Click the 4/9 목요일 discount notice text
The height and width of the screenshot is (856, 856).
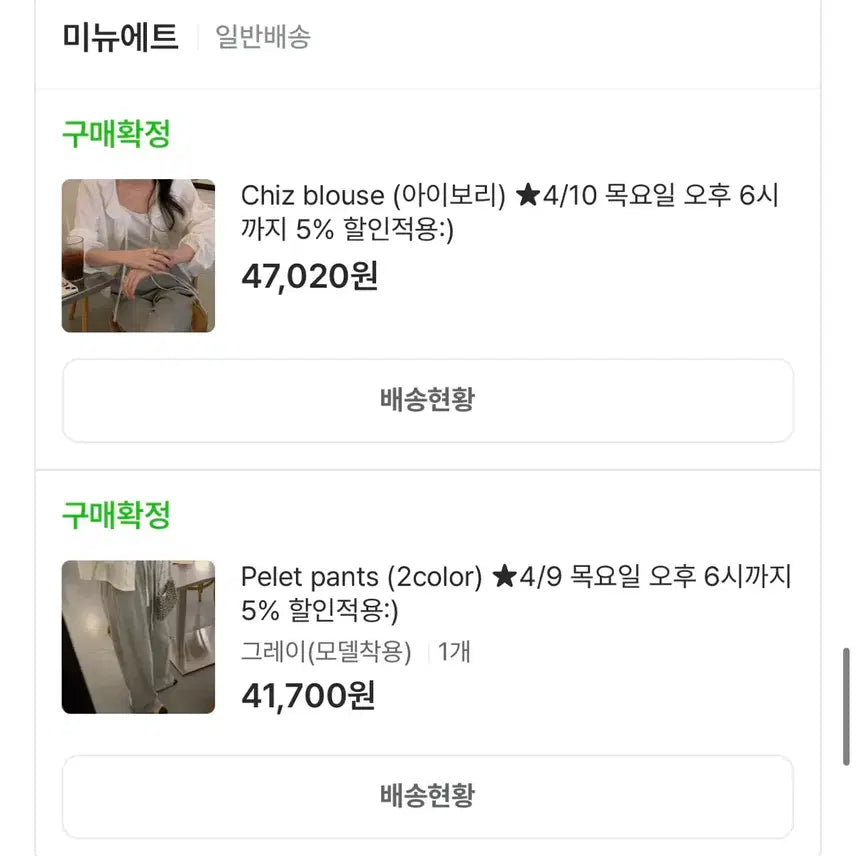click(655, 577)
